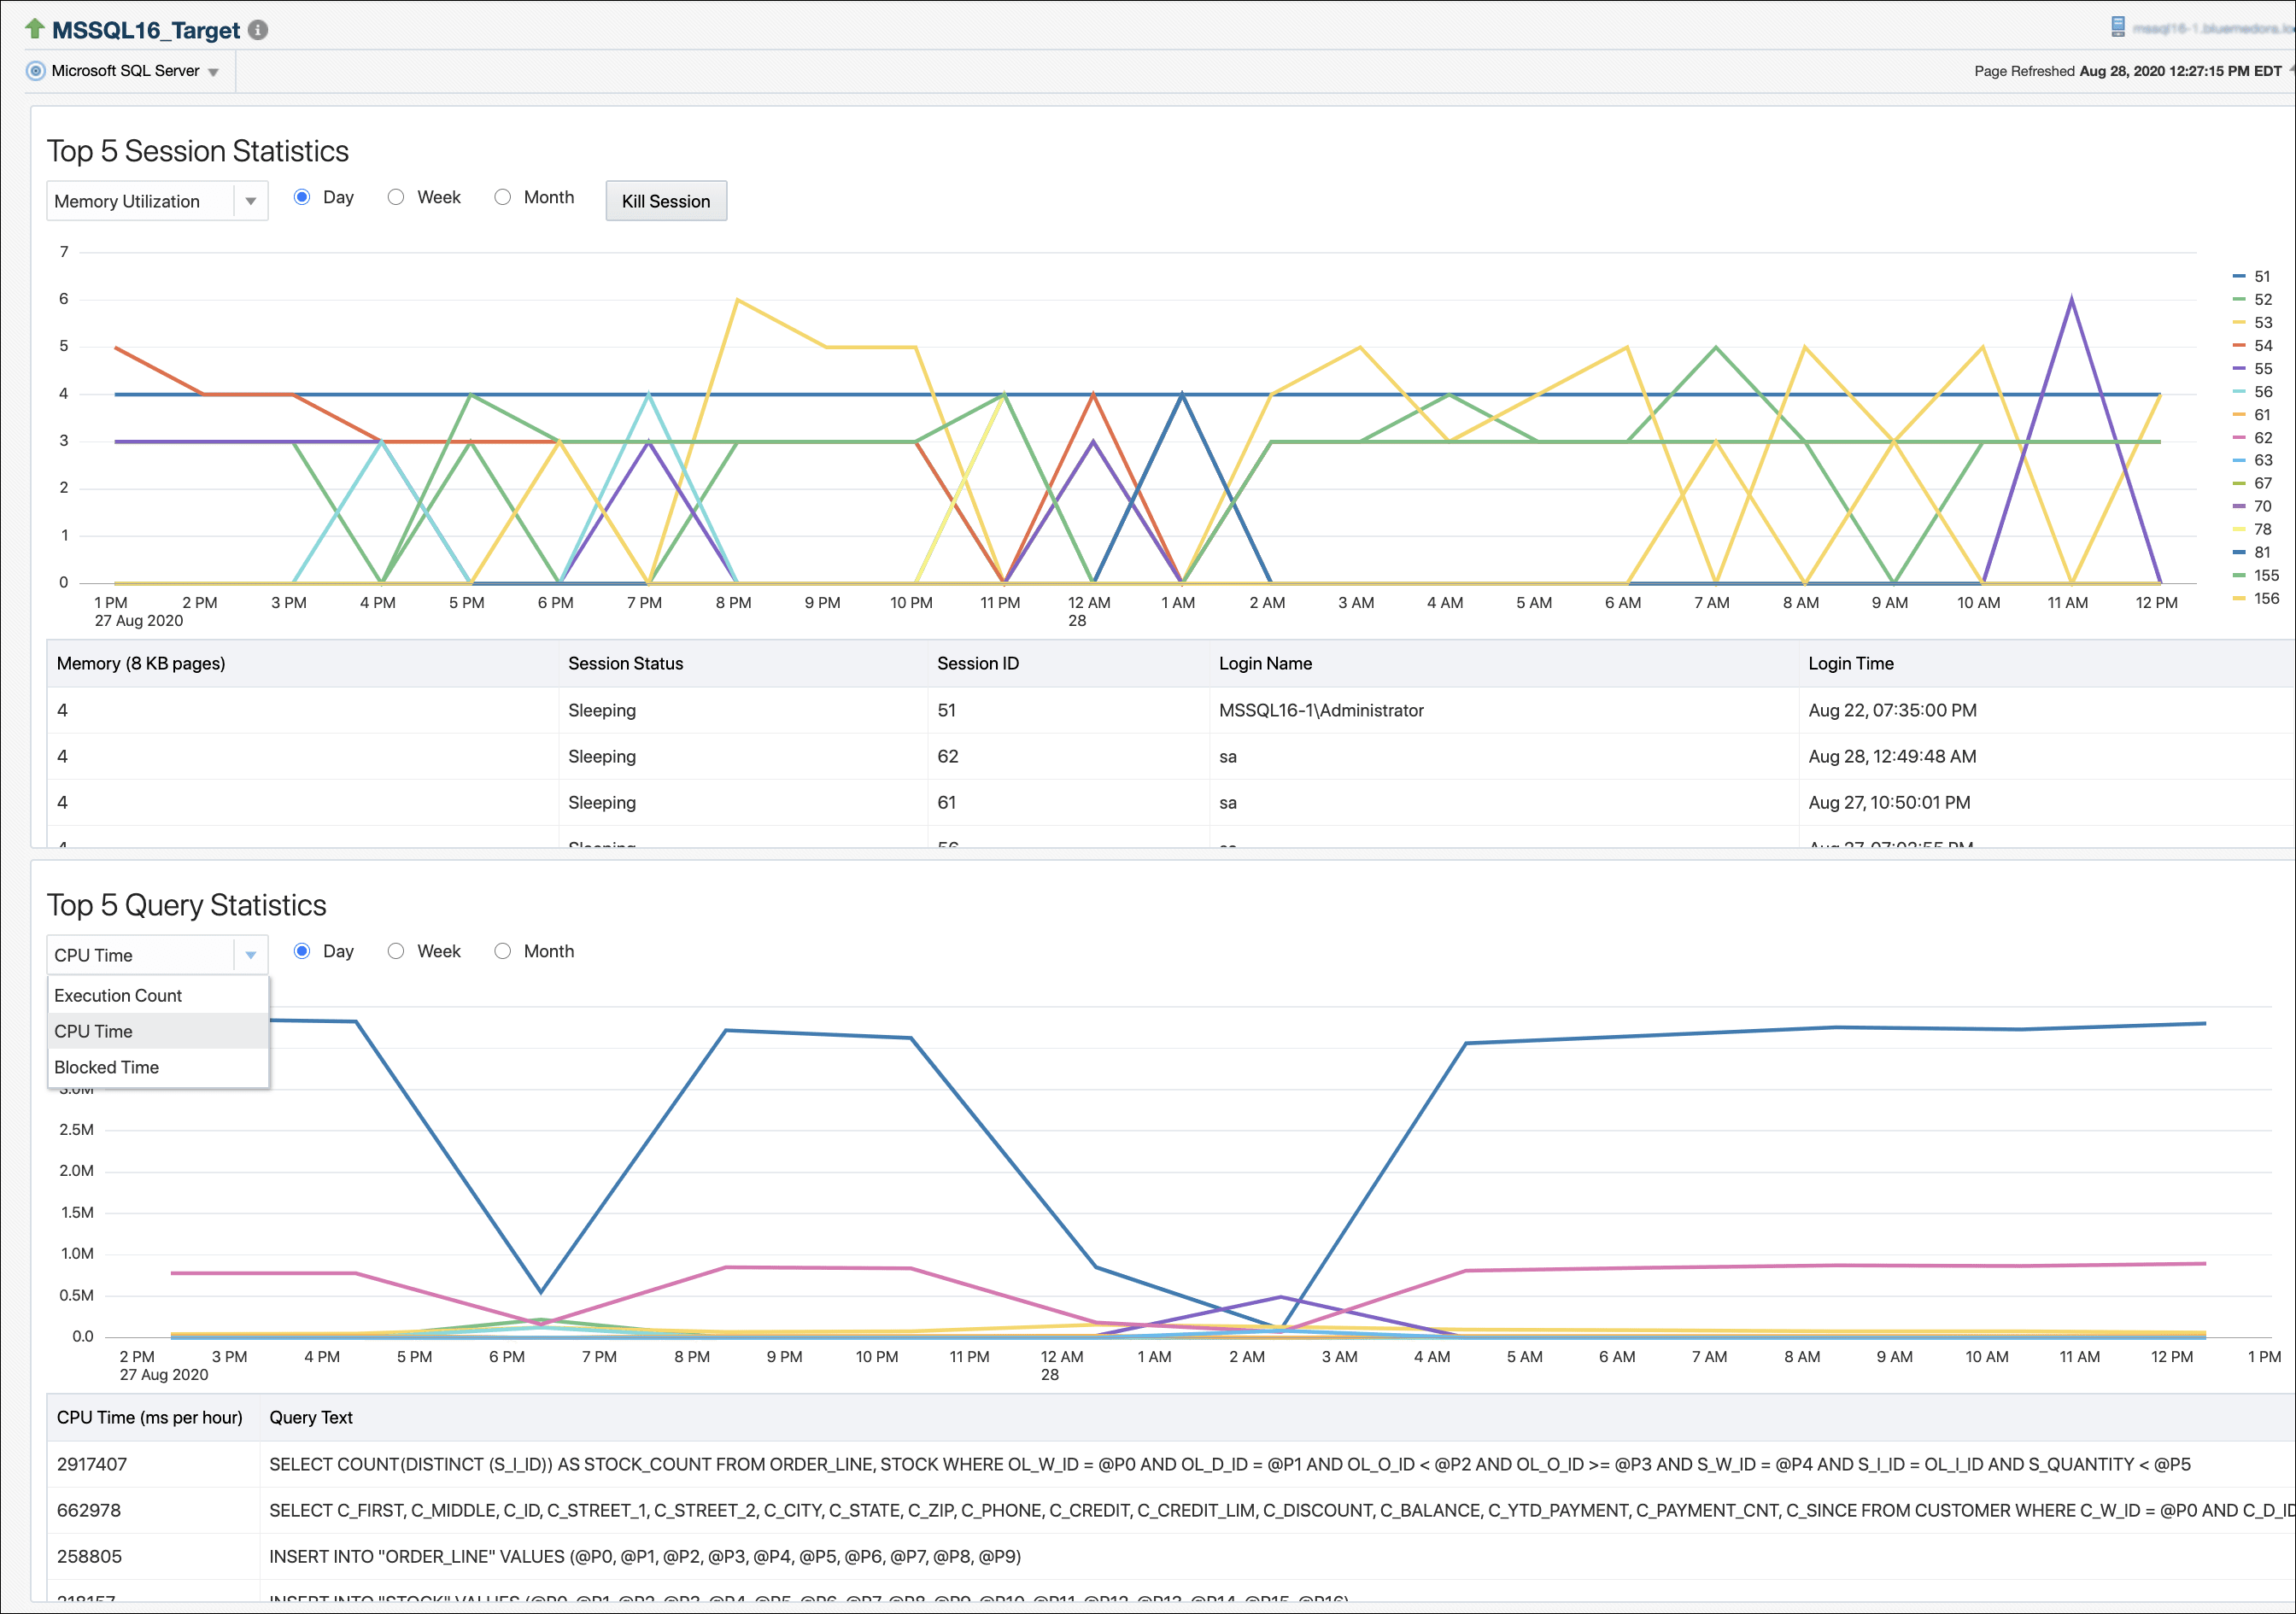2296x1614 pixels.
Task: Click the green status arrow beside MSSQL16_Target
Action: point(34,29)
